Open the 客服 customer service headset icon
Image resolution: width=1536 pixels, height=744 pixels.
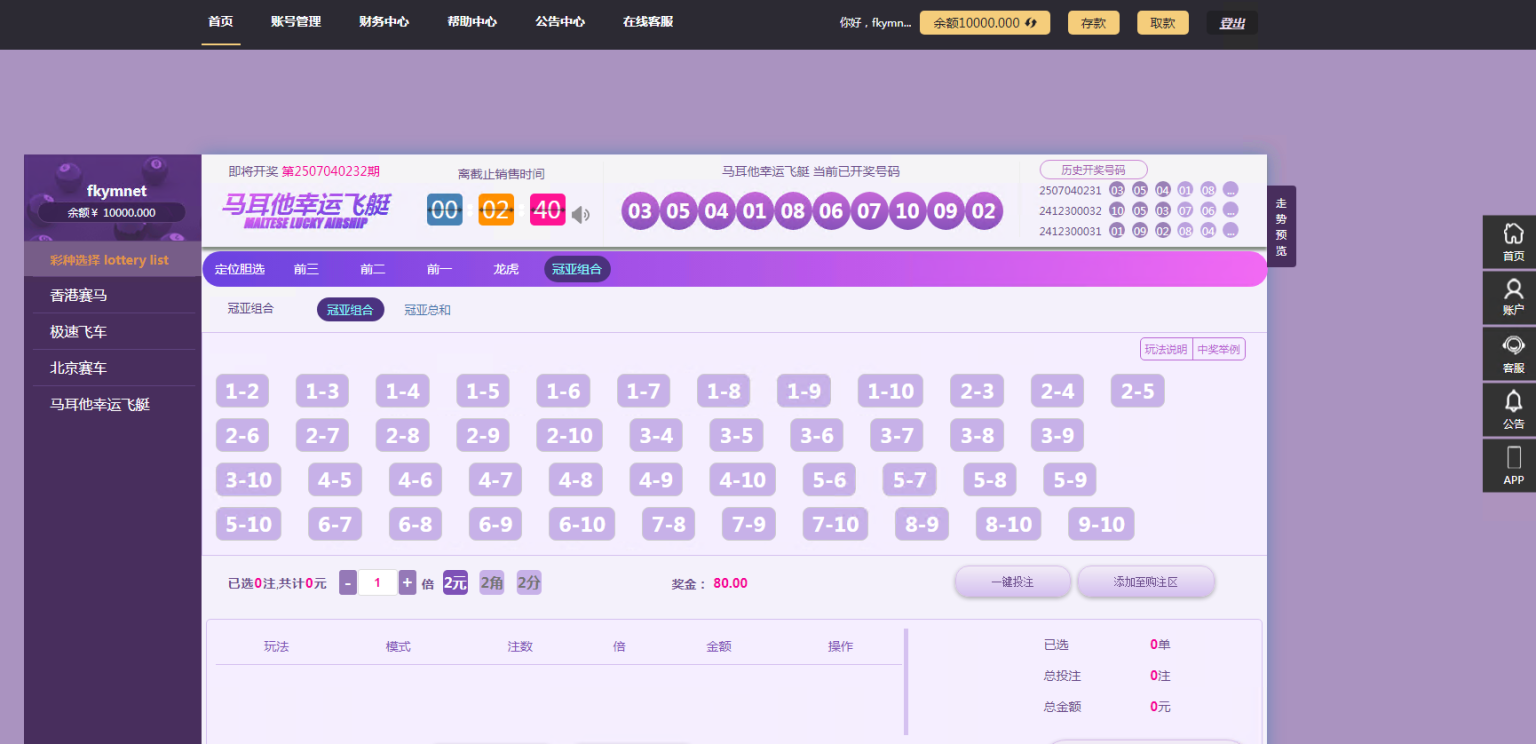tap(1513, 353)
